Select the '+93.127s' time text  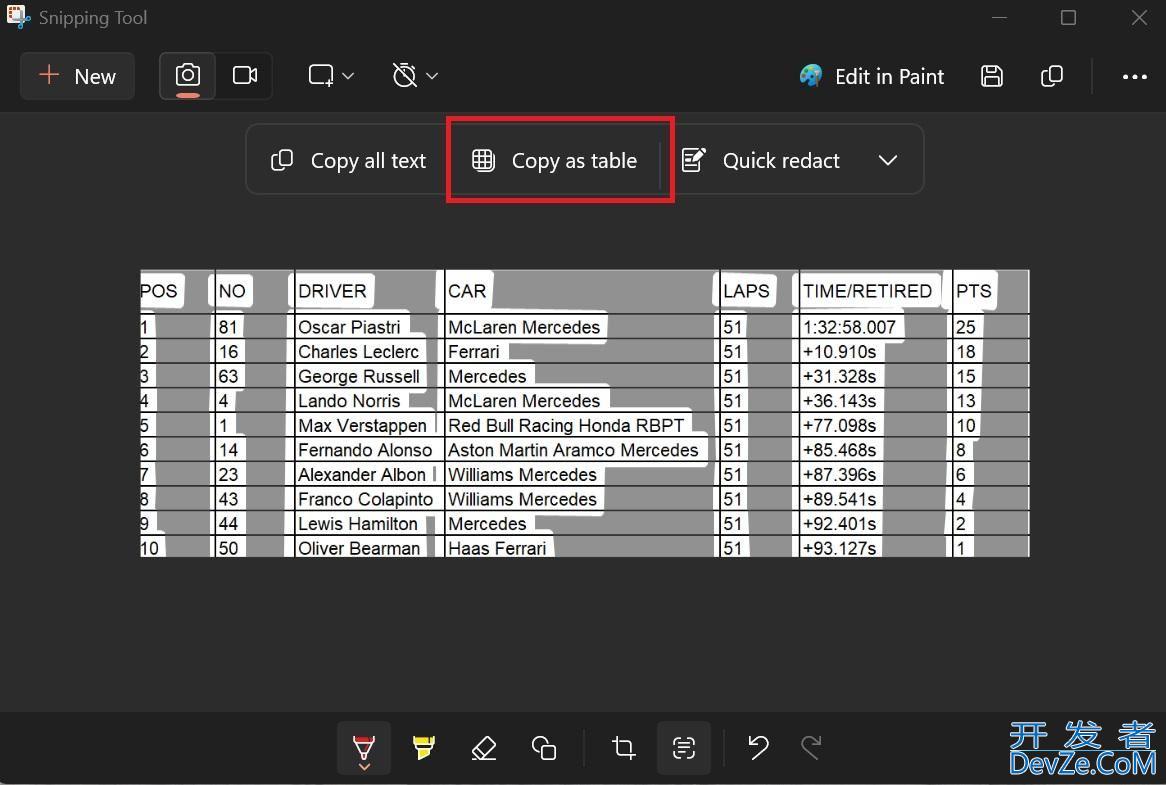click(x=839, y=548)
